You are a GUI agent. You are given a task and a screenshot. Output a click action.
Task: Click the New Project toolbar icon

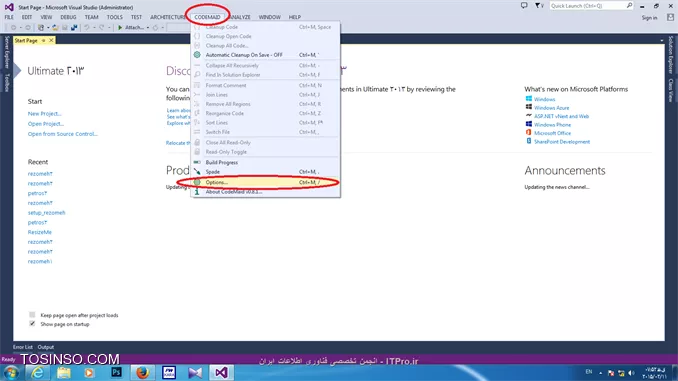pos(41,28)
